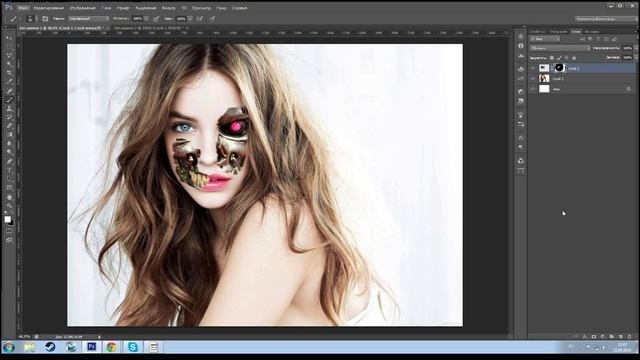This screenshot has width=640, height=360.
Task: Select the Слой 2 layer mask thumbnail
Action: point(560,68)
